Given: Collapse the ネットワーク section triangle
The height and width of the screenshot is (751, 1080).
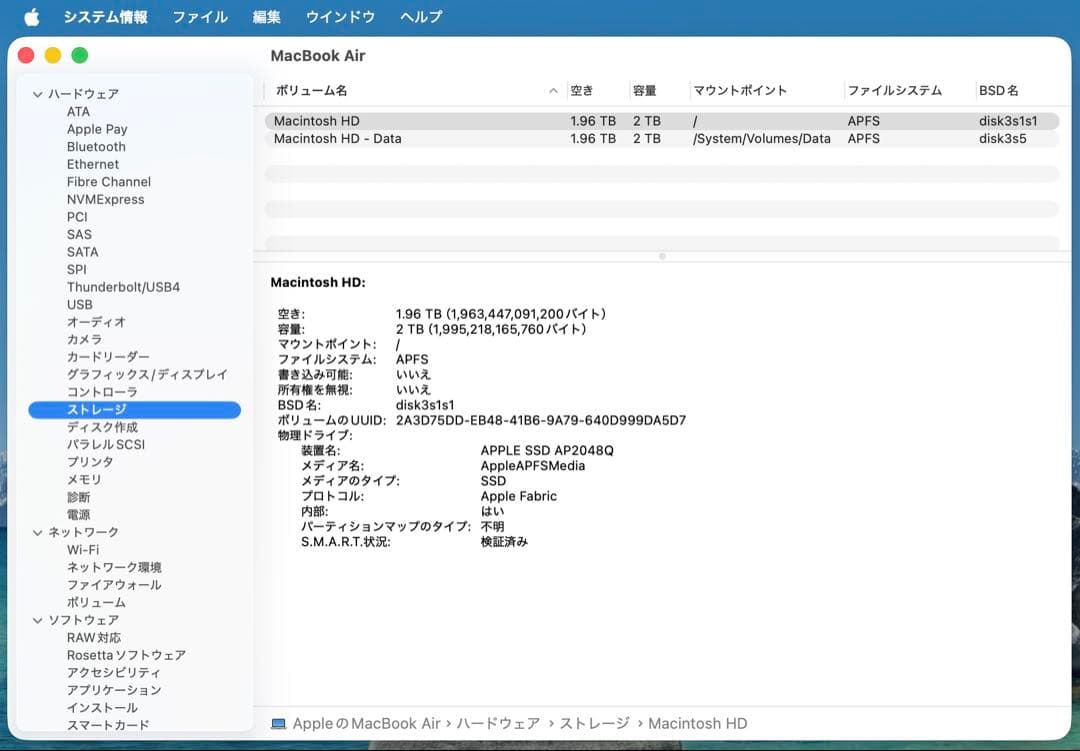Looking at the screenshot, I should coord(37,532).
